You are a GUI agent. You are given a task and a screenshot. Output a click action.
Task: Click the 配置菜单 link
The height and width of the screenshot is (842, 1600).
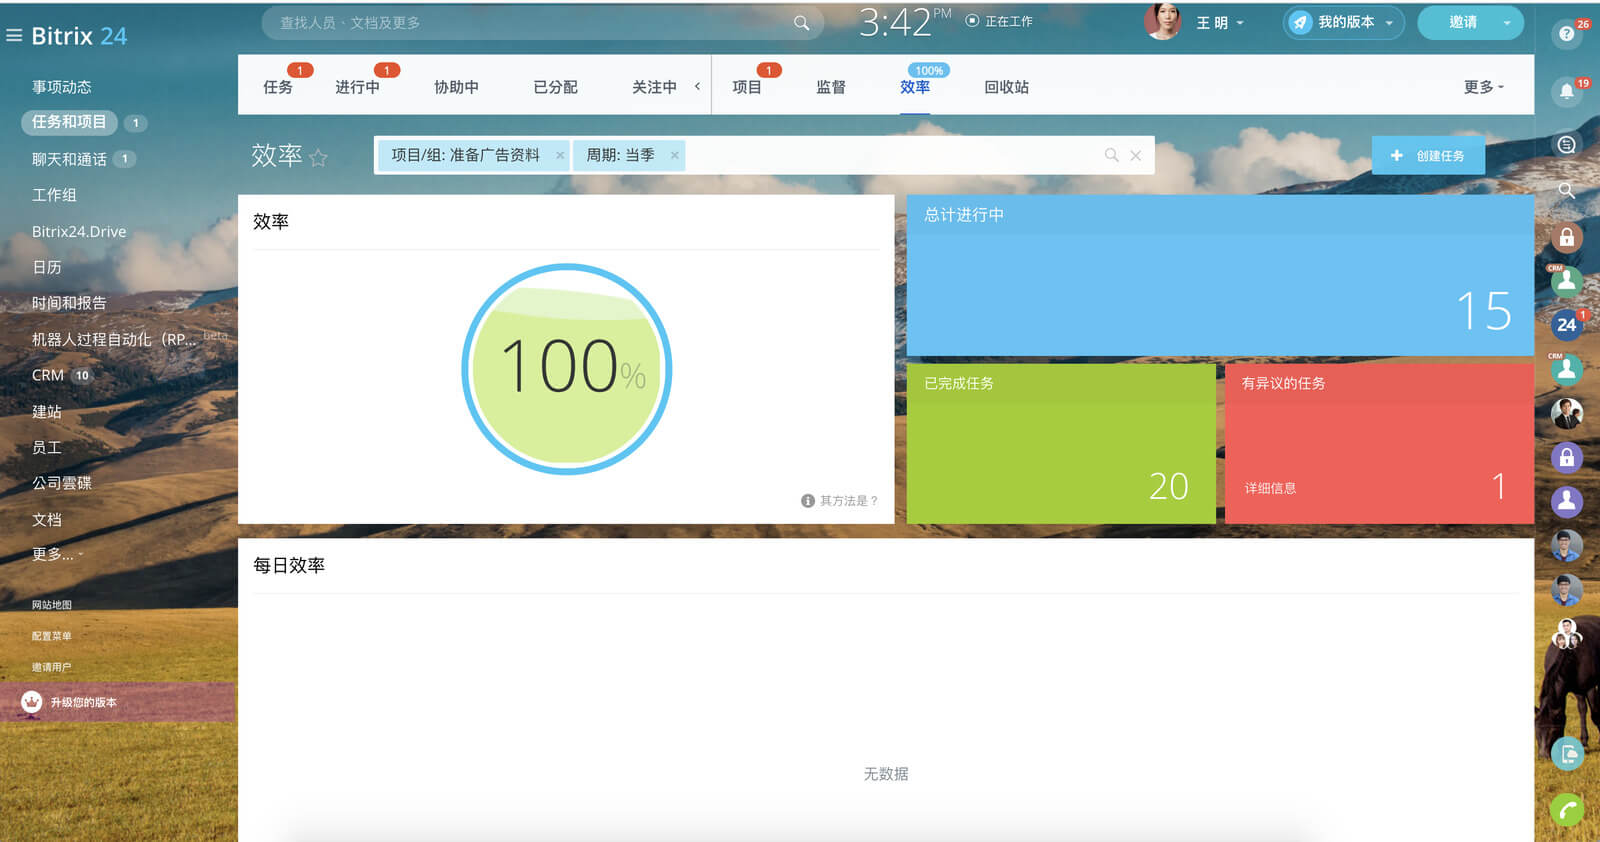pos(51,636)
